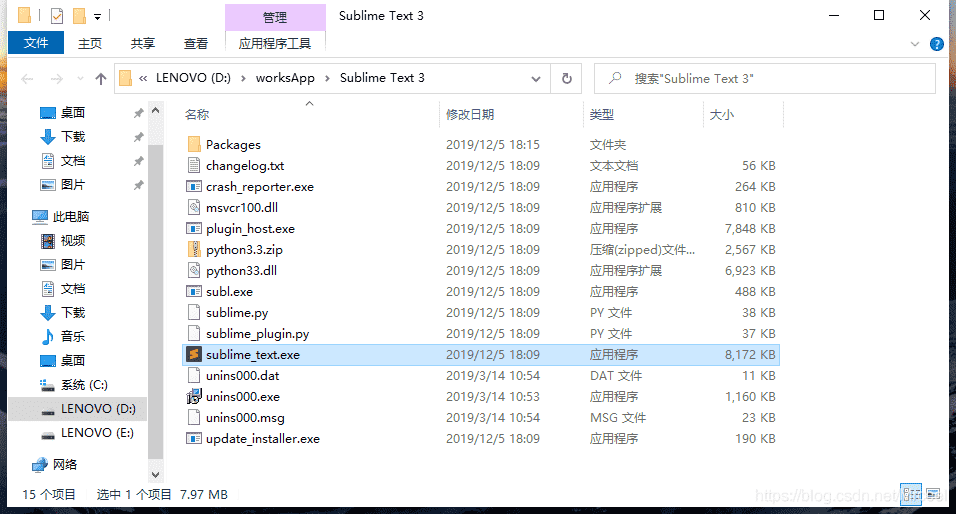Click the navigation pane scroll down arrow
This screenshot has width=956, height=514.
pos(155,474)
